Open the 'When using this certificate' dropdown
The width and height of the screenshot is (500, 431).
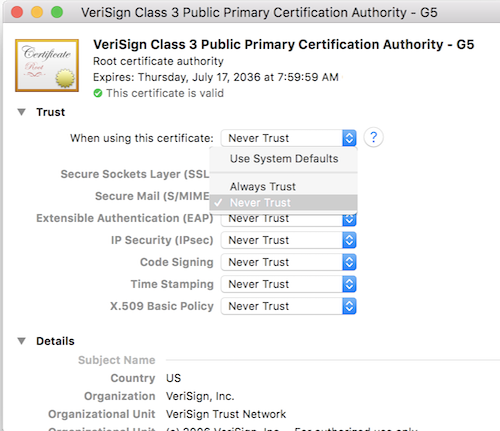pos(289,138)
